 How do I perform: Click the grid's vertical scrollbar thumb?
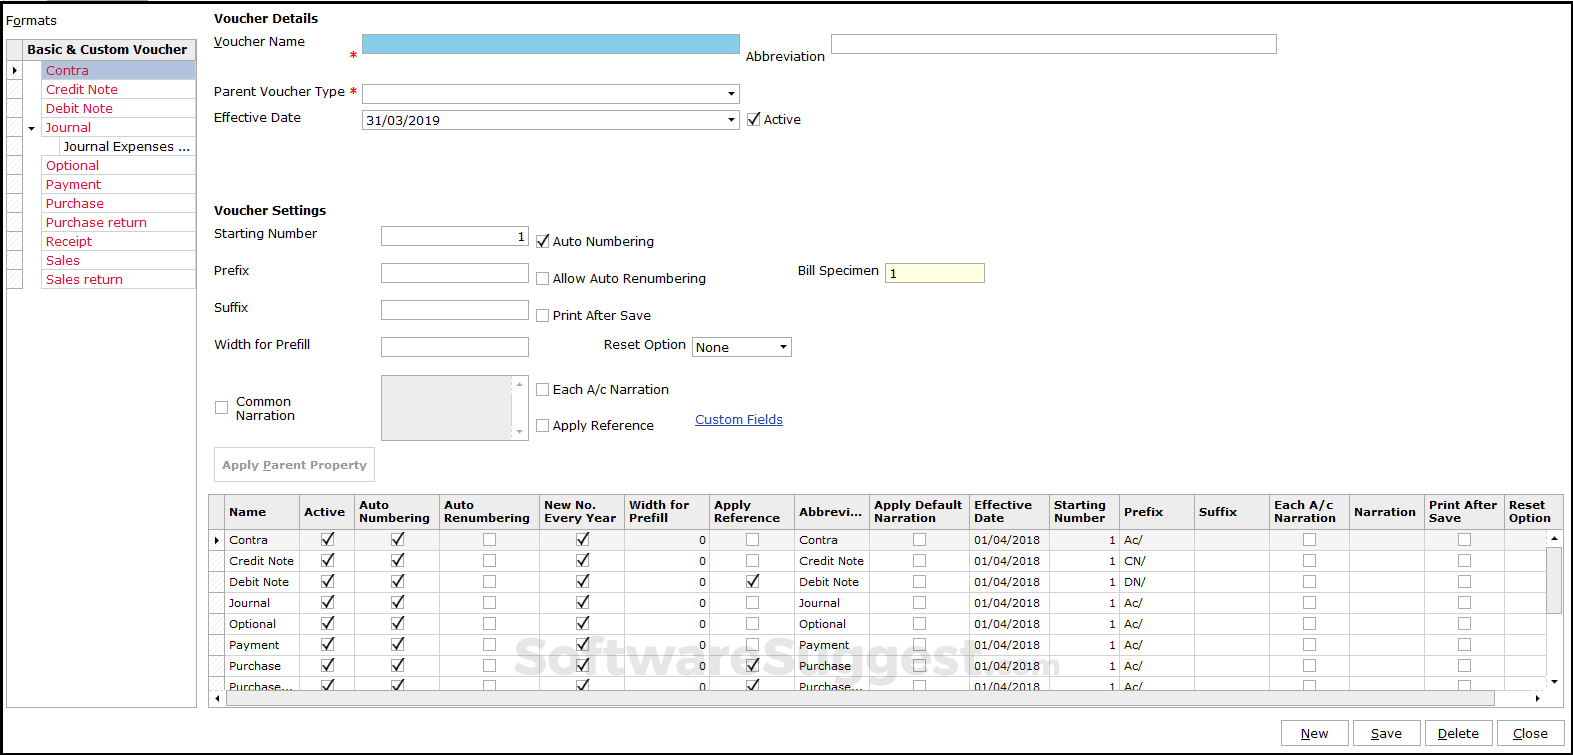coord(1554,580)
